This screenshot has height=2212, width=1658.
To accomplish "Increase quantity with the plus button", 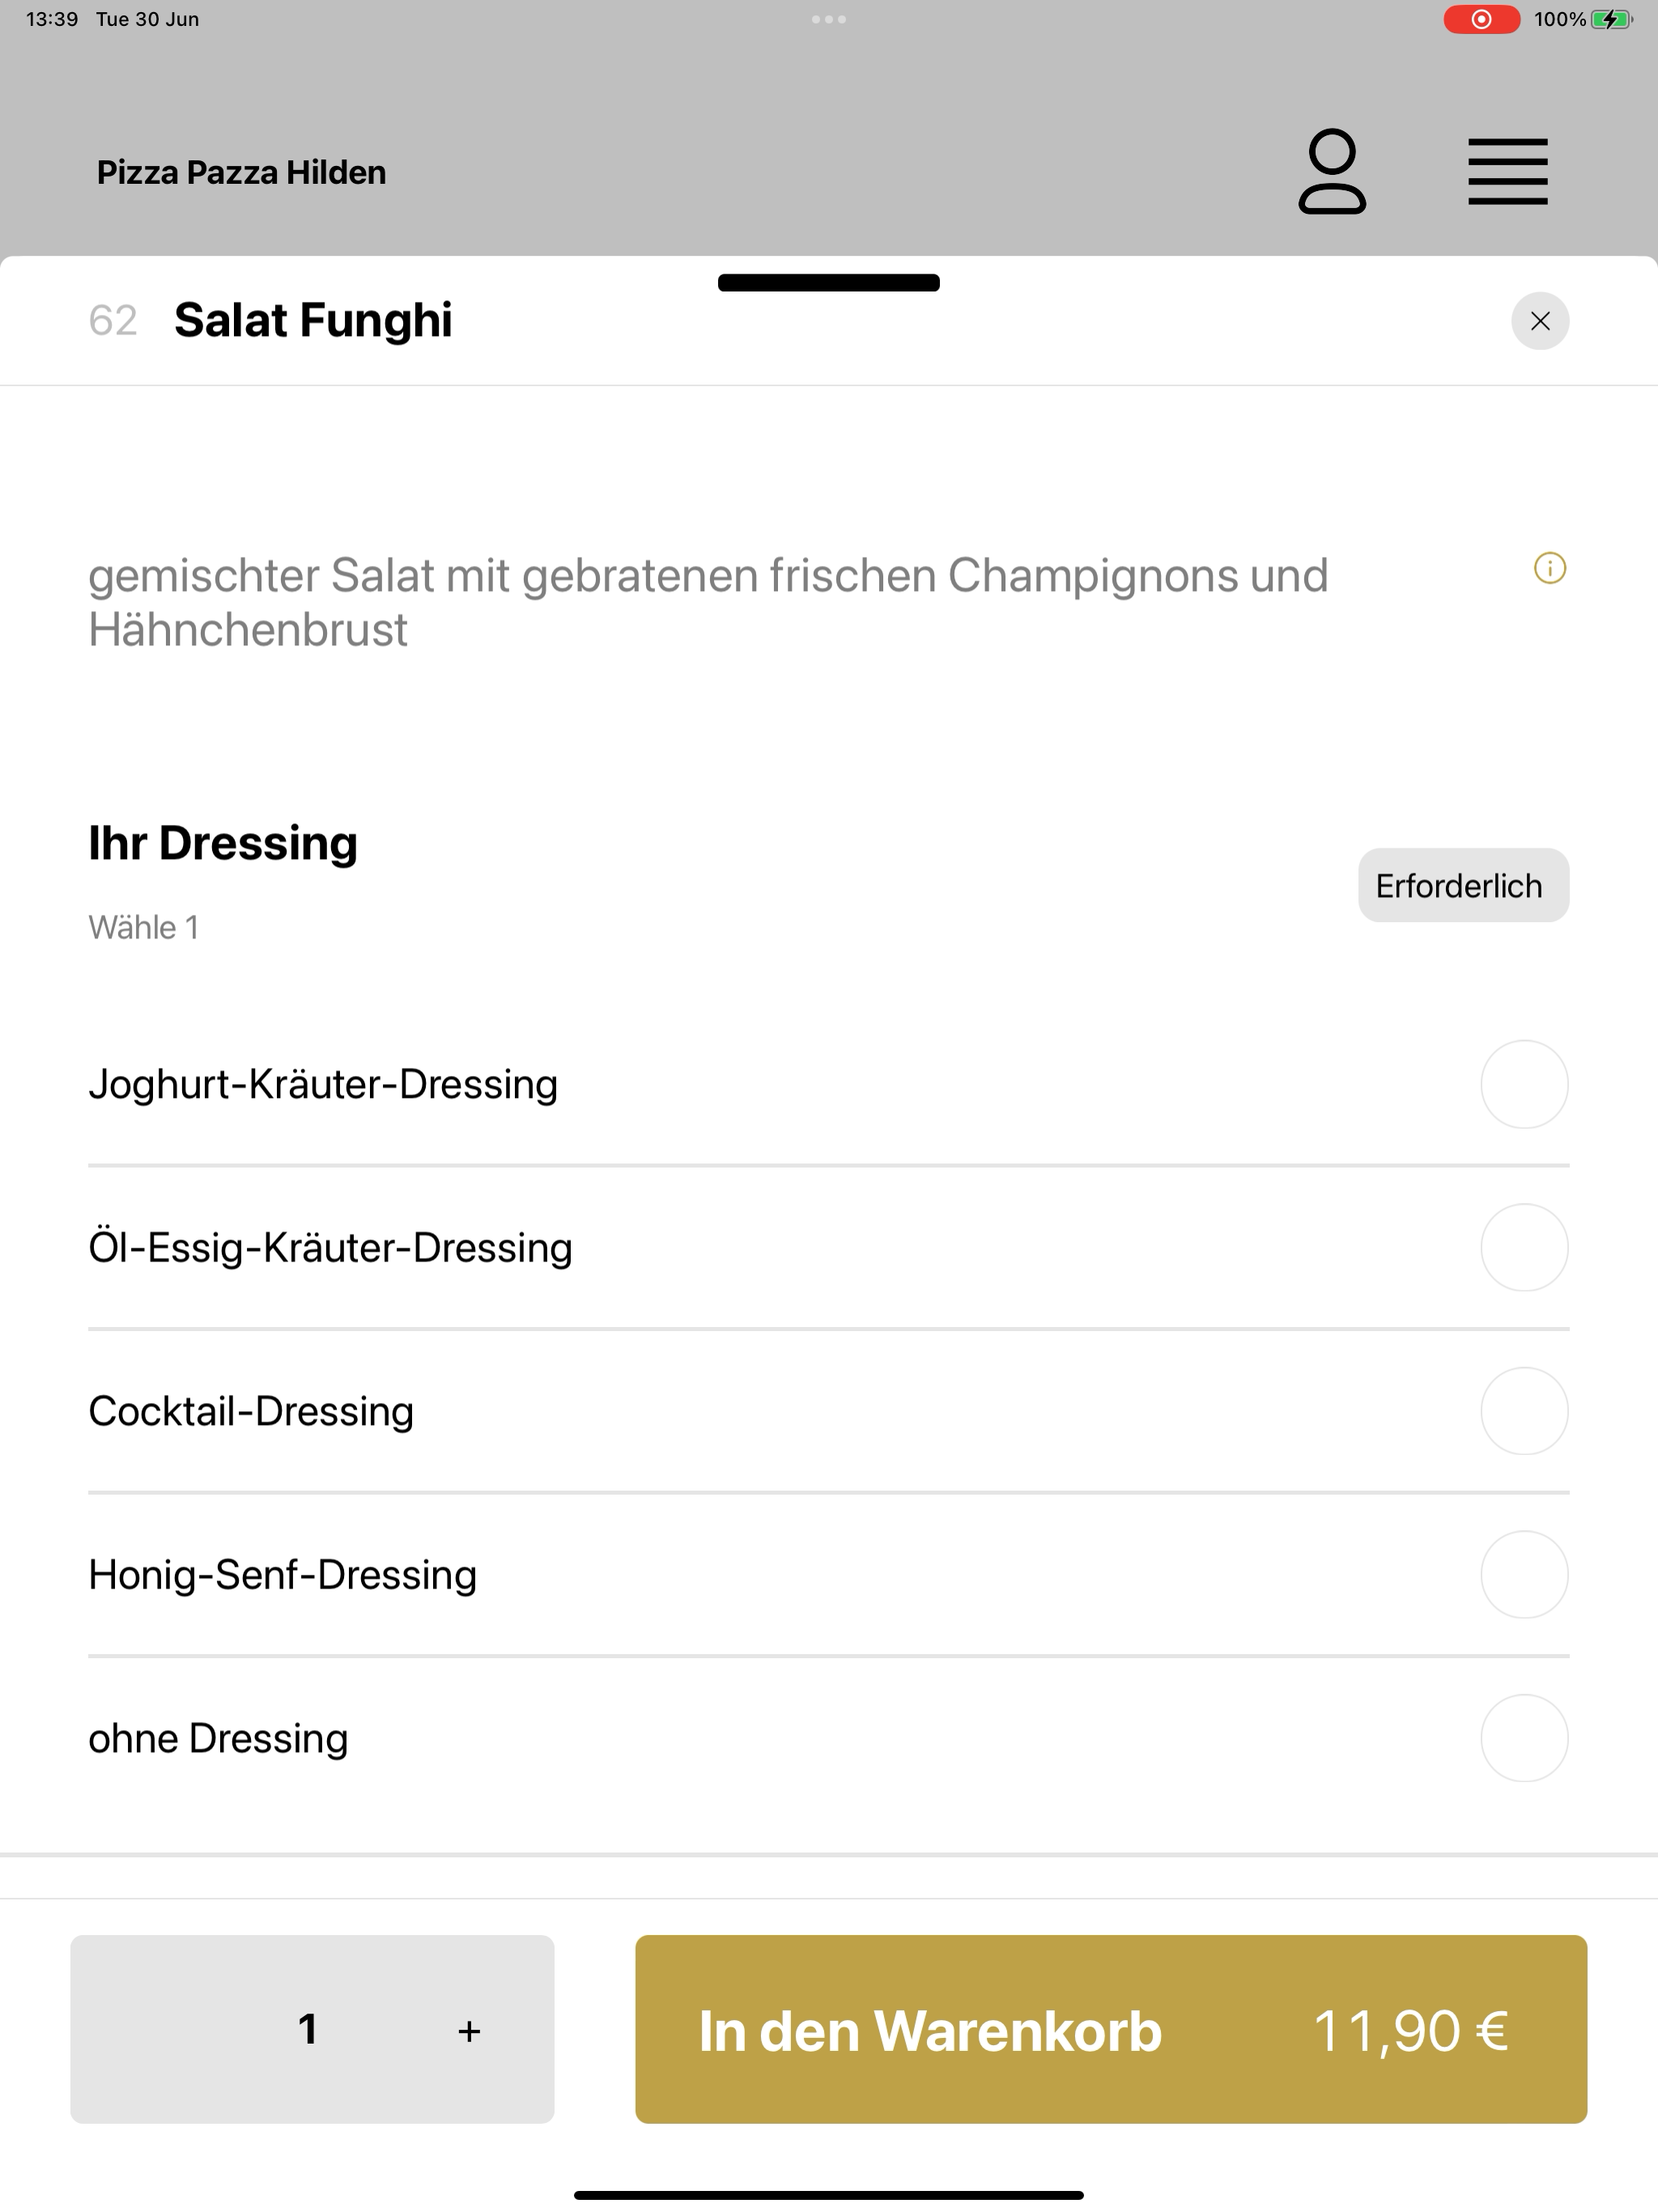I will 469,2031.
